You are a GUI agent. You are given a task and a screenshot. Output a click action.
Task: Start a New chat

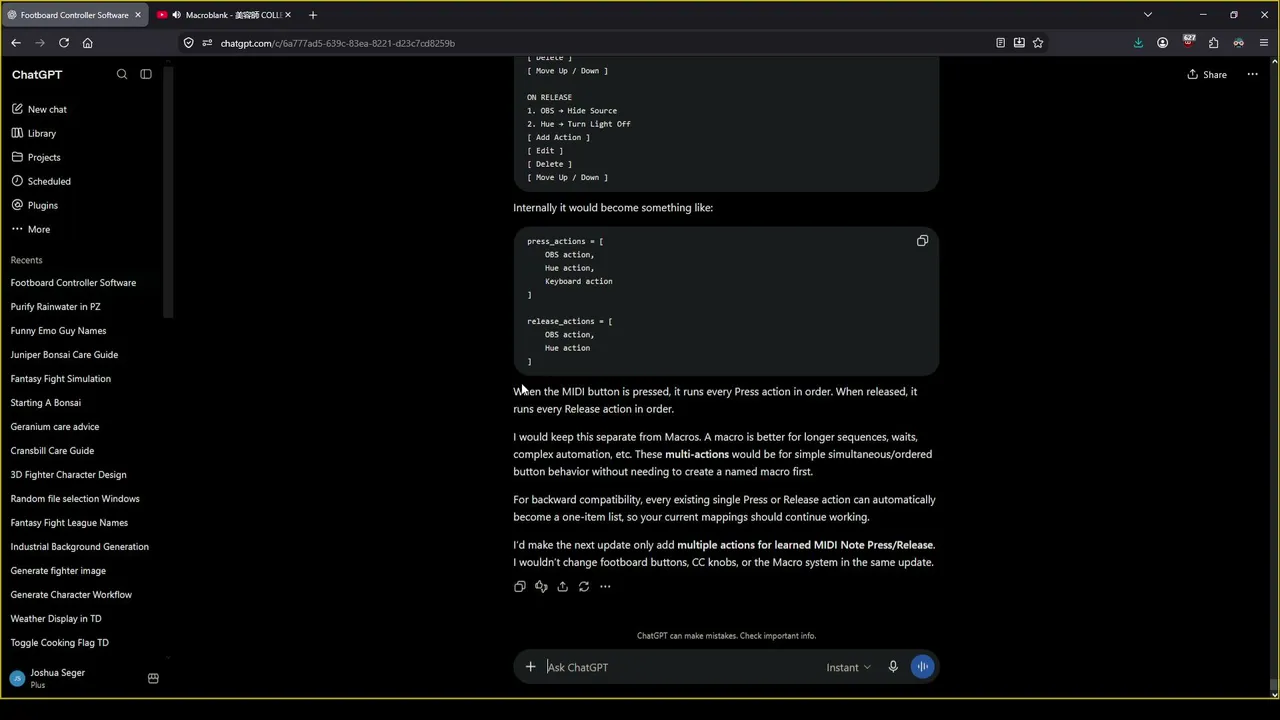[39, 109]
